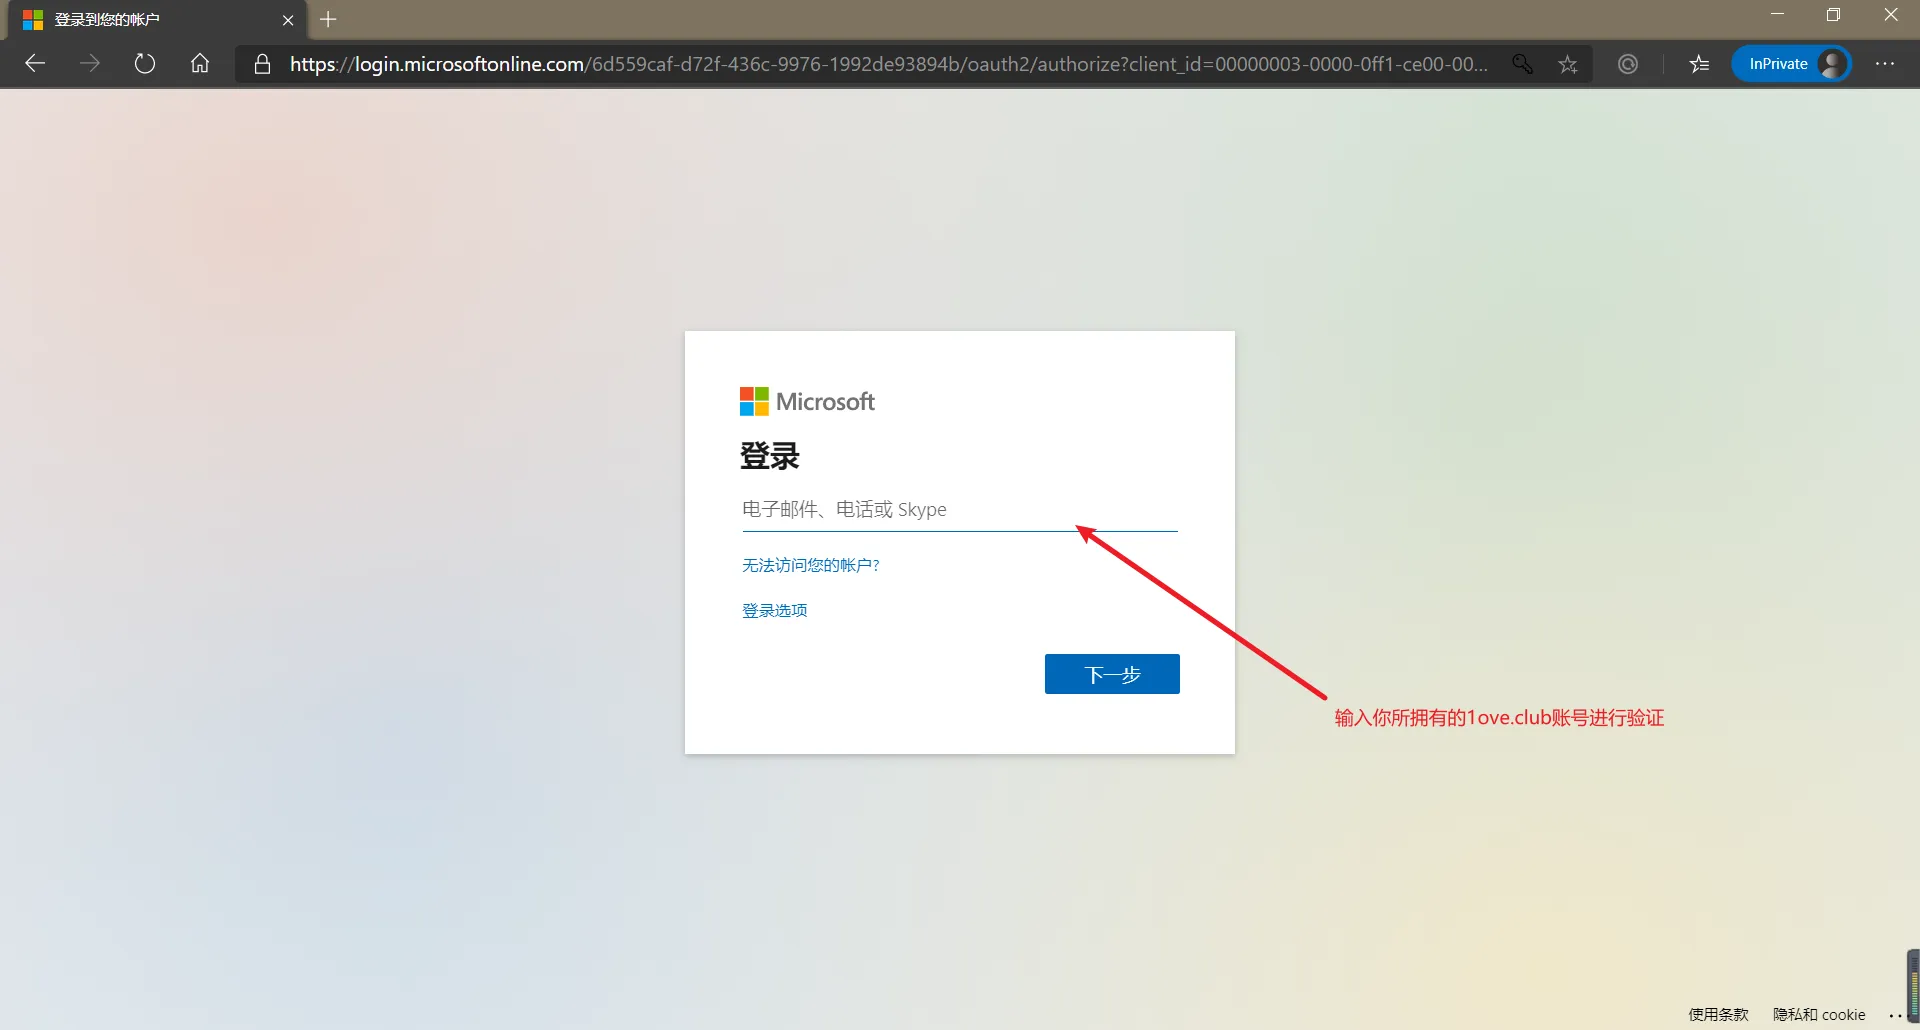Viewport: 1920px width, 1030px height.
Task: Click the browser forward arrow
Action: pos(90,64)
